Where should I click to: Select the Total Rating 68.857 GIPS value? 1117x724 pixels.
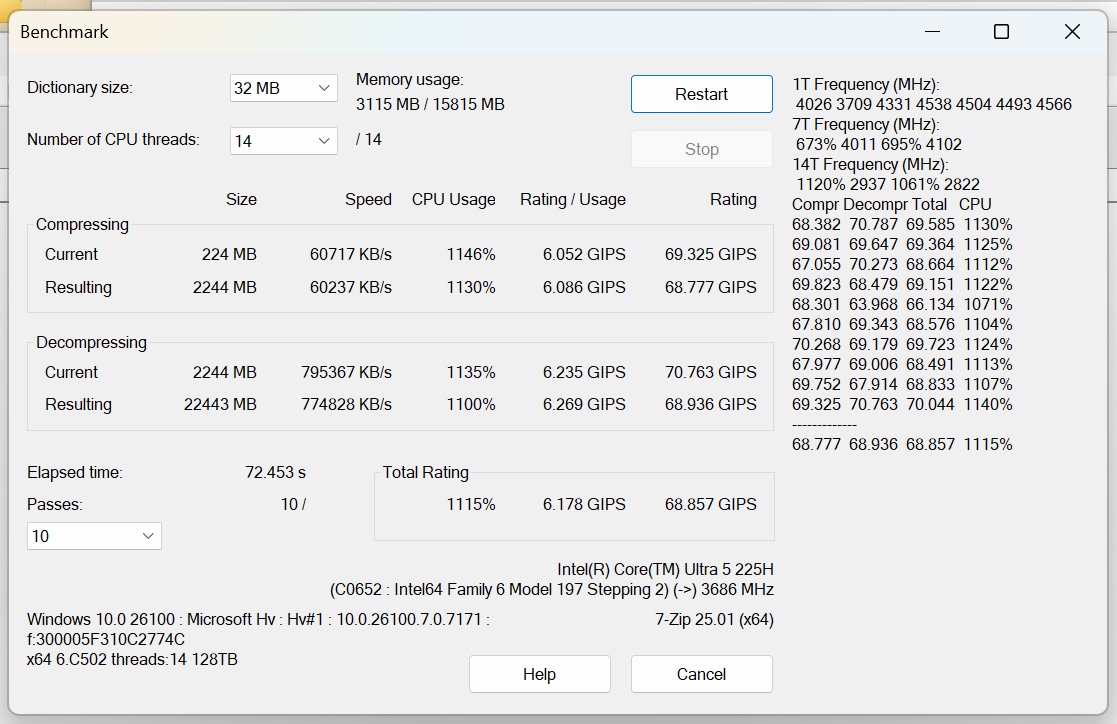(710, 504)
